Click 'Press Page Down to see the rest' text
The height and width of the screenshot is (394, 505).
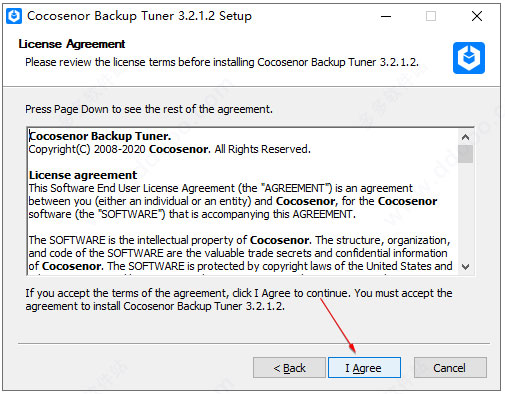click(149, 109)
